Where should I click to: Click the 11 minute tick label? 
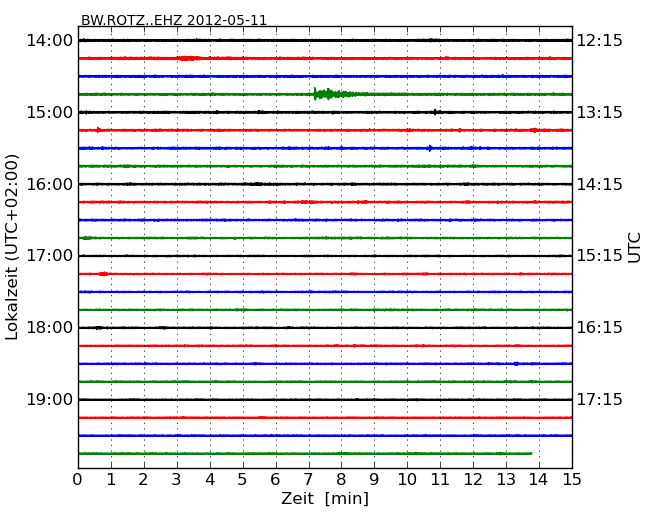(x=440, y=480)
